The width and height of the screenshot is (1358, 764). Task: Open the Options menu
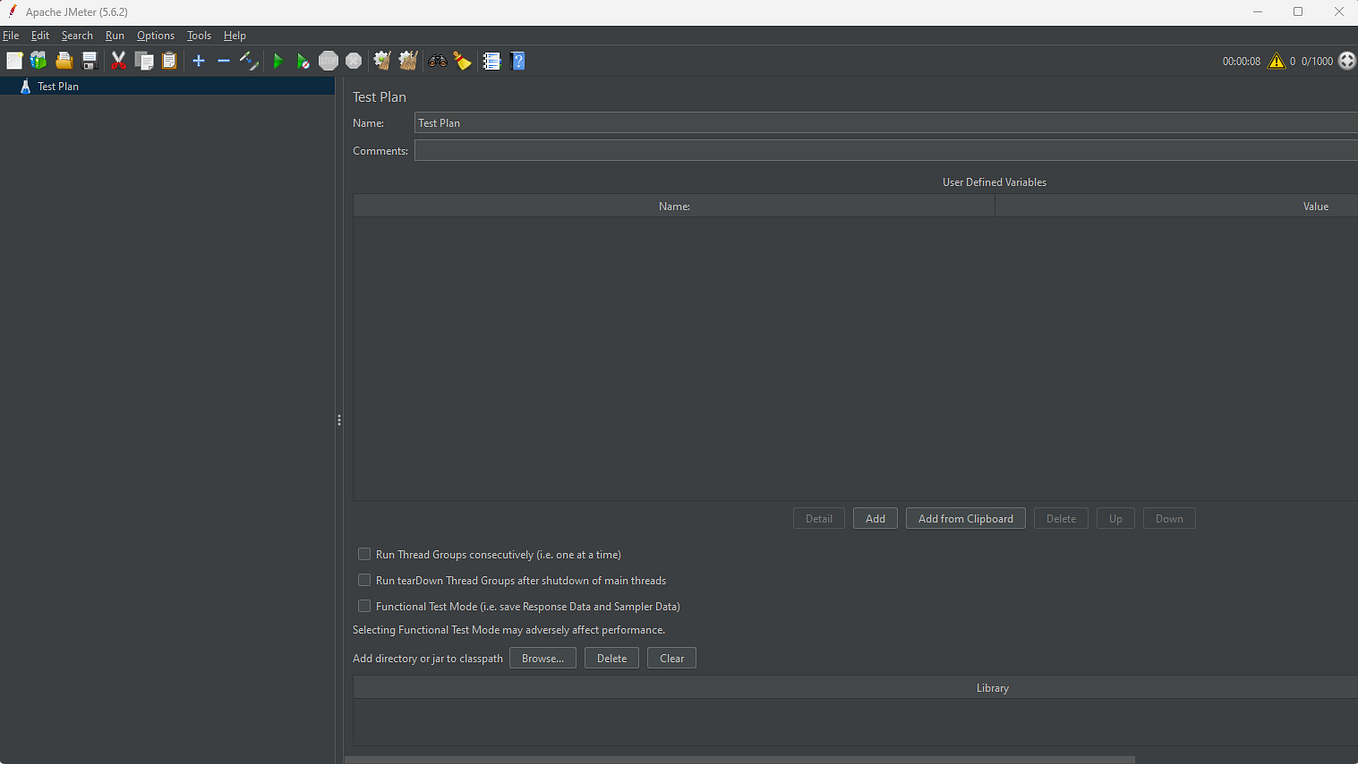155,35
